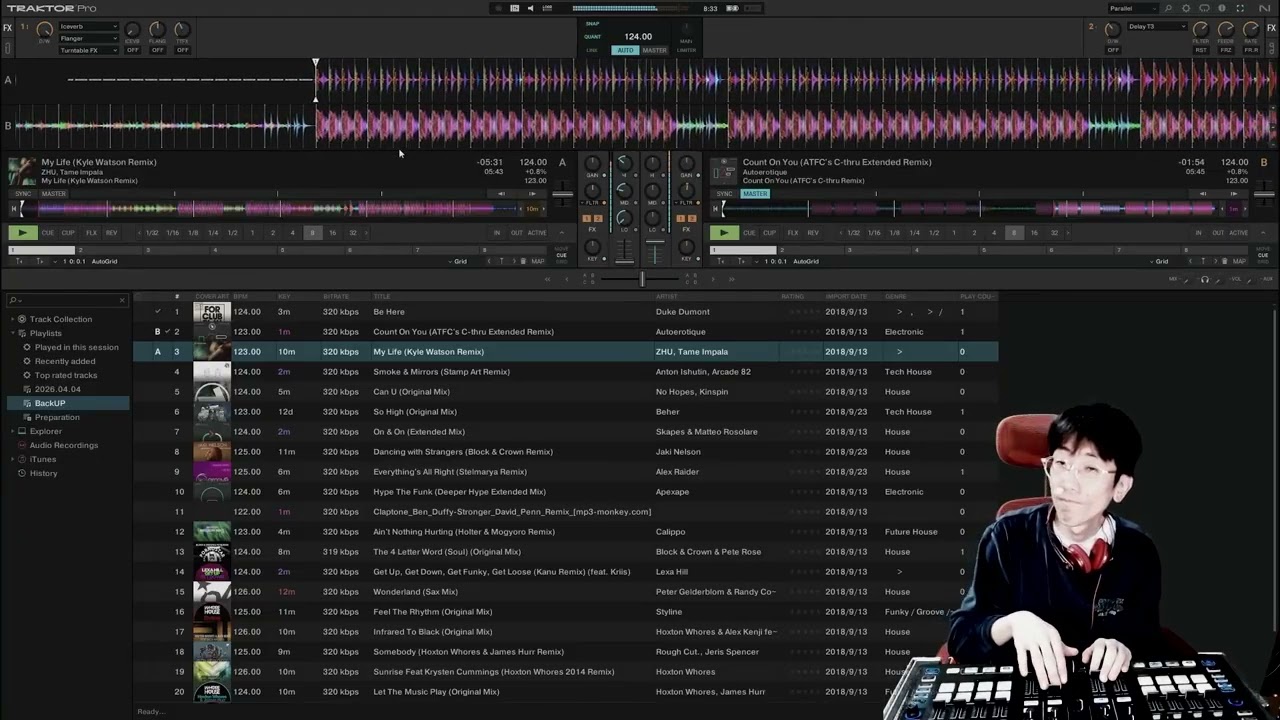Select the iTunes node in browser tree
1280x720 pixels.
pos(43,459)
